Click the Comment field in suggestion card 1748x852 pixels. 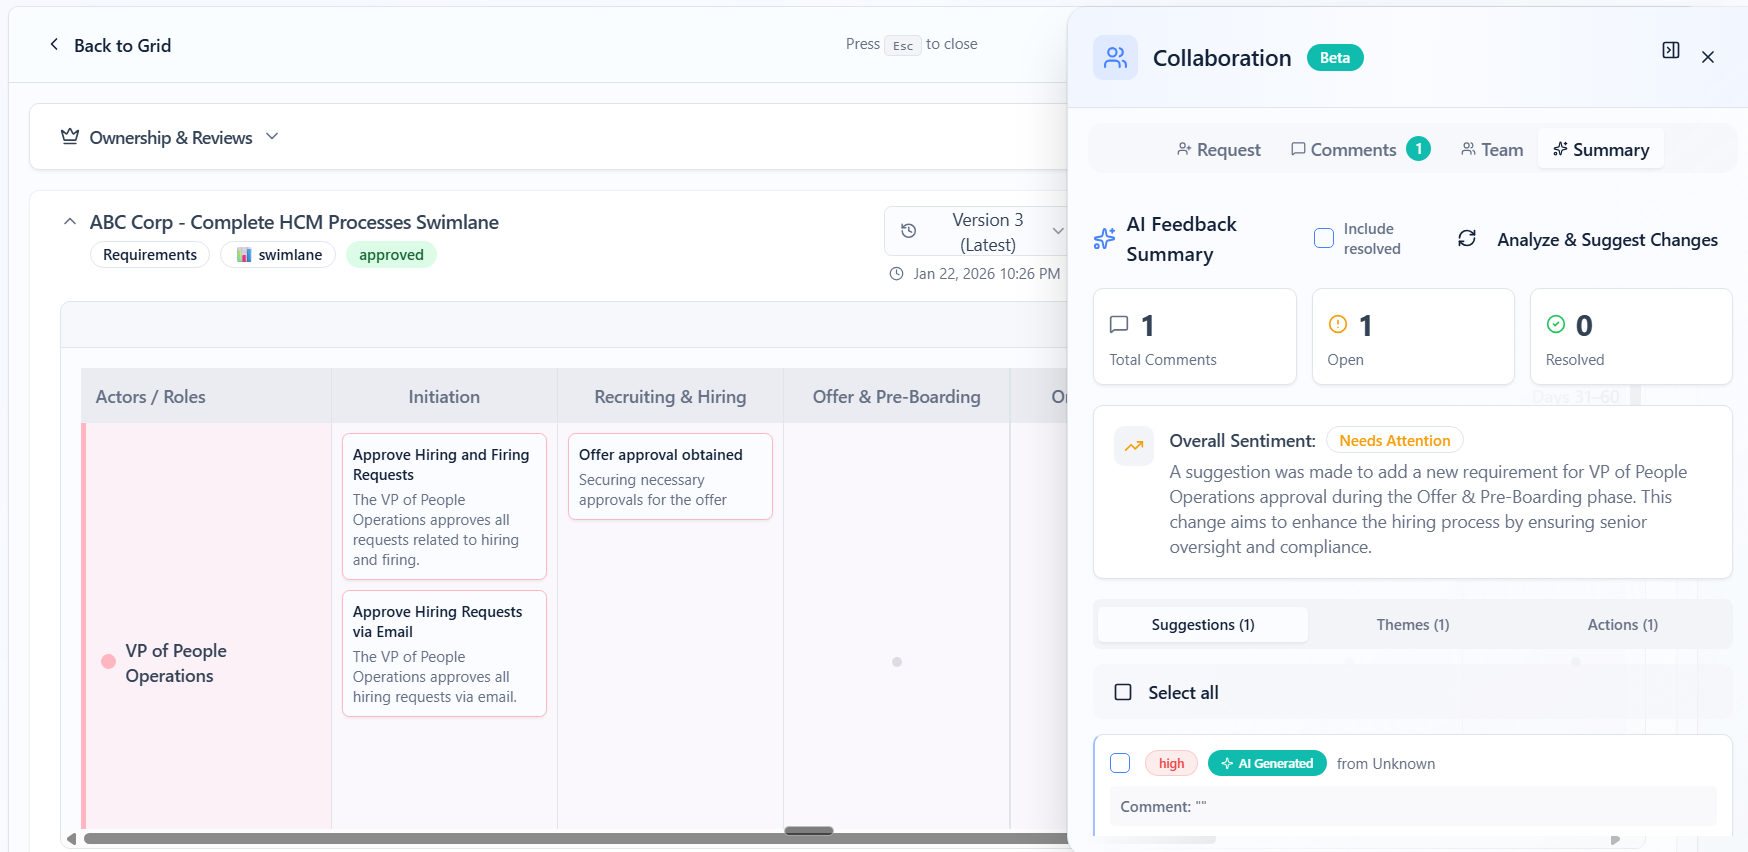point(1413,806)
